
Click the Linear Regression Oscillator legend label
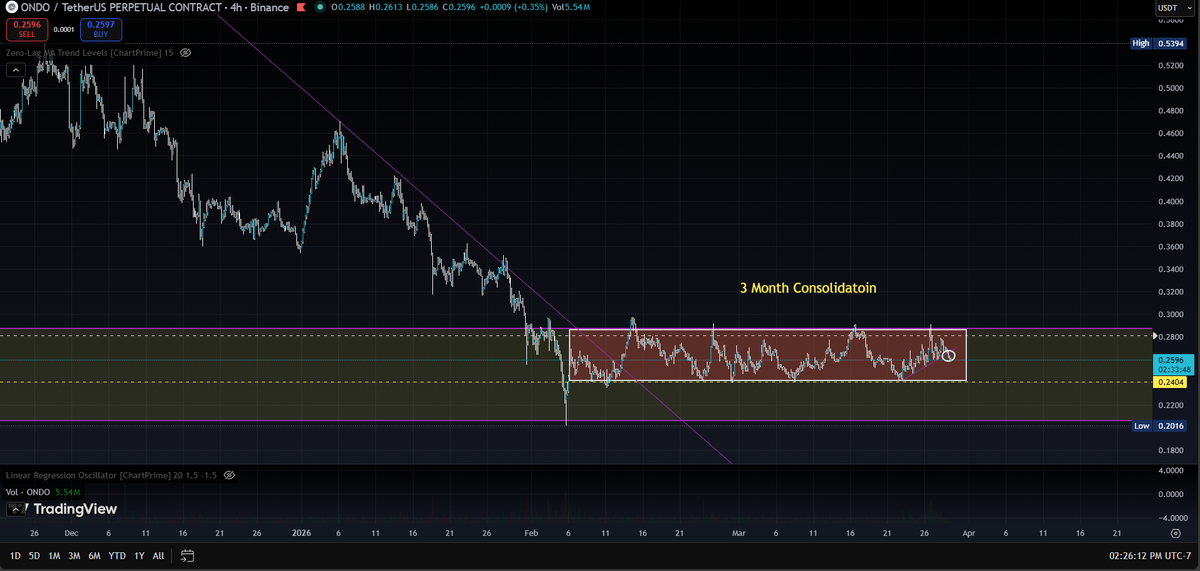tap(112, 475)
